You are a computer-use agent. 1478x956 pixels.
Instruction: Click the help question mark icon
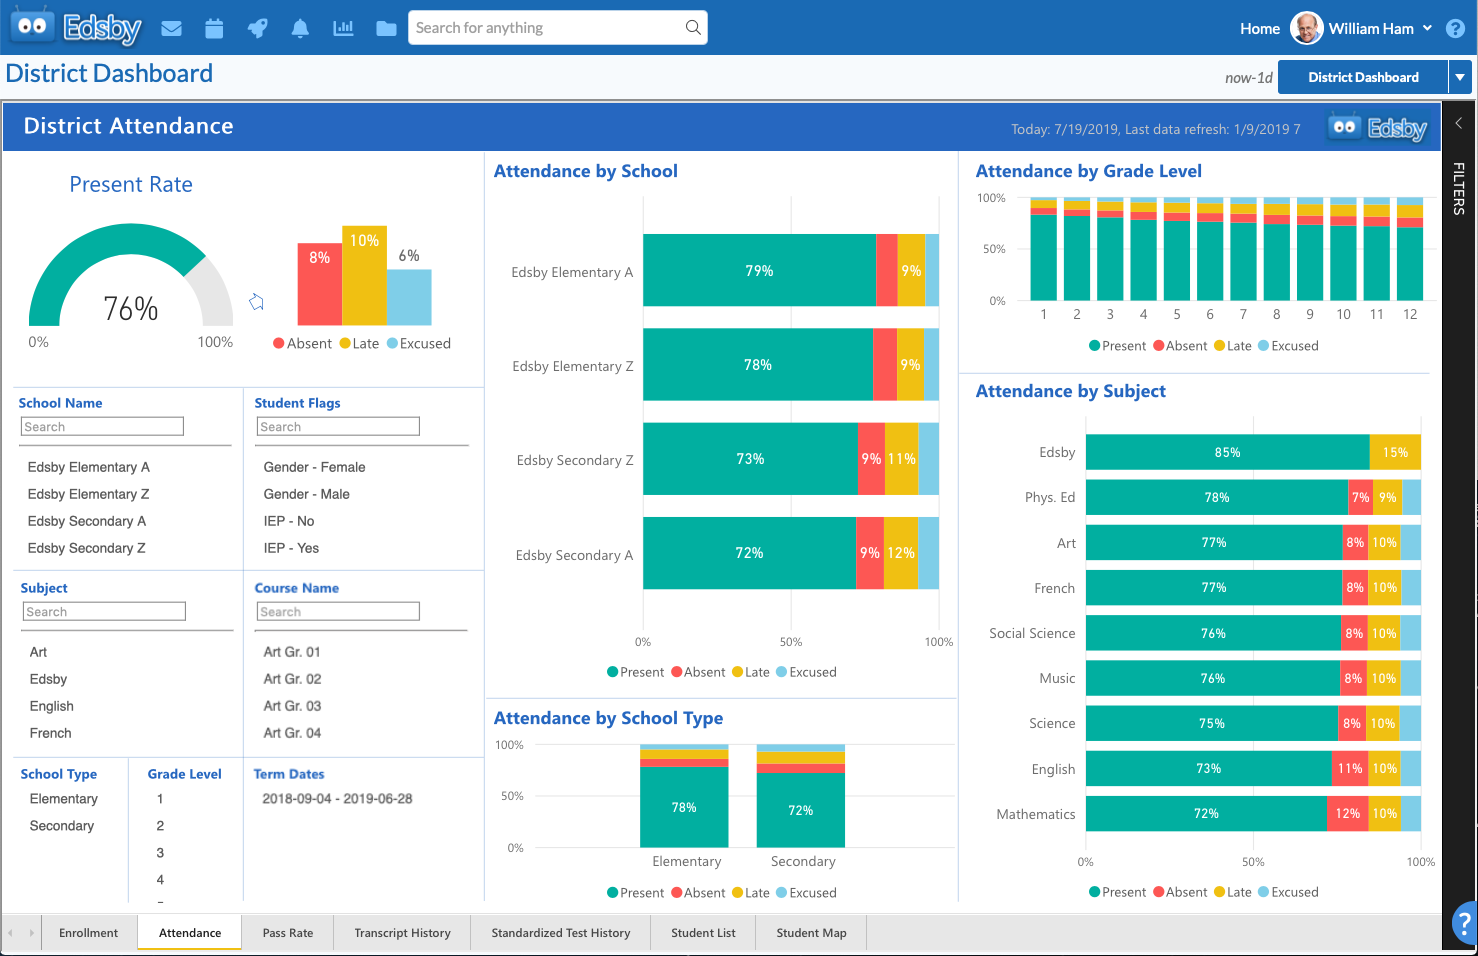point(1455,29)
